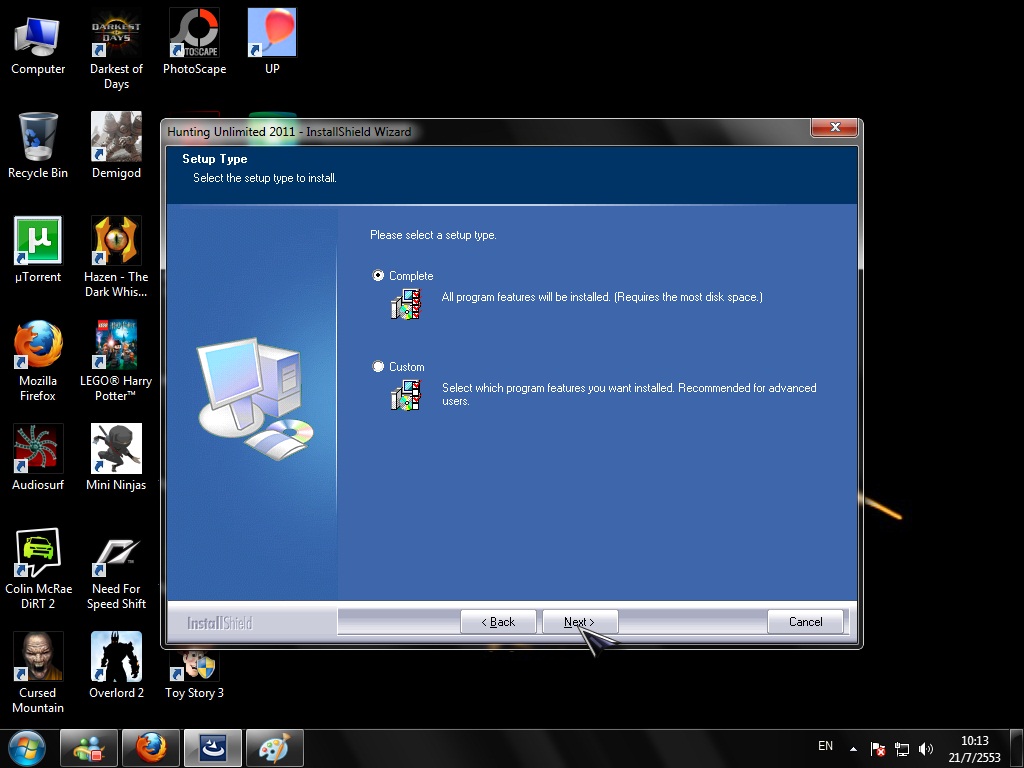The height and width of the screenshot is (768, 1024).
Task: Select the Hazen - The Dark Whispers shortcut
Action: tap(116, 257)
